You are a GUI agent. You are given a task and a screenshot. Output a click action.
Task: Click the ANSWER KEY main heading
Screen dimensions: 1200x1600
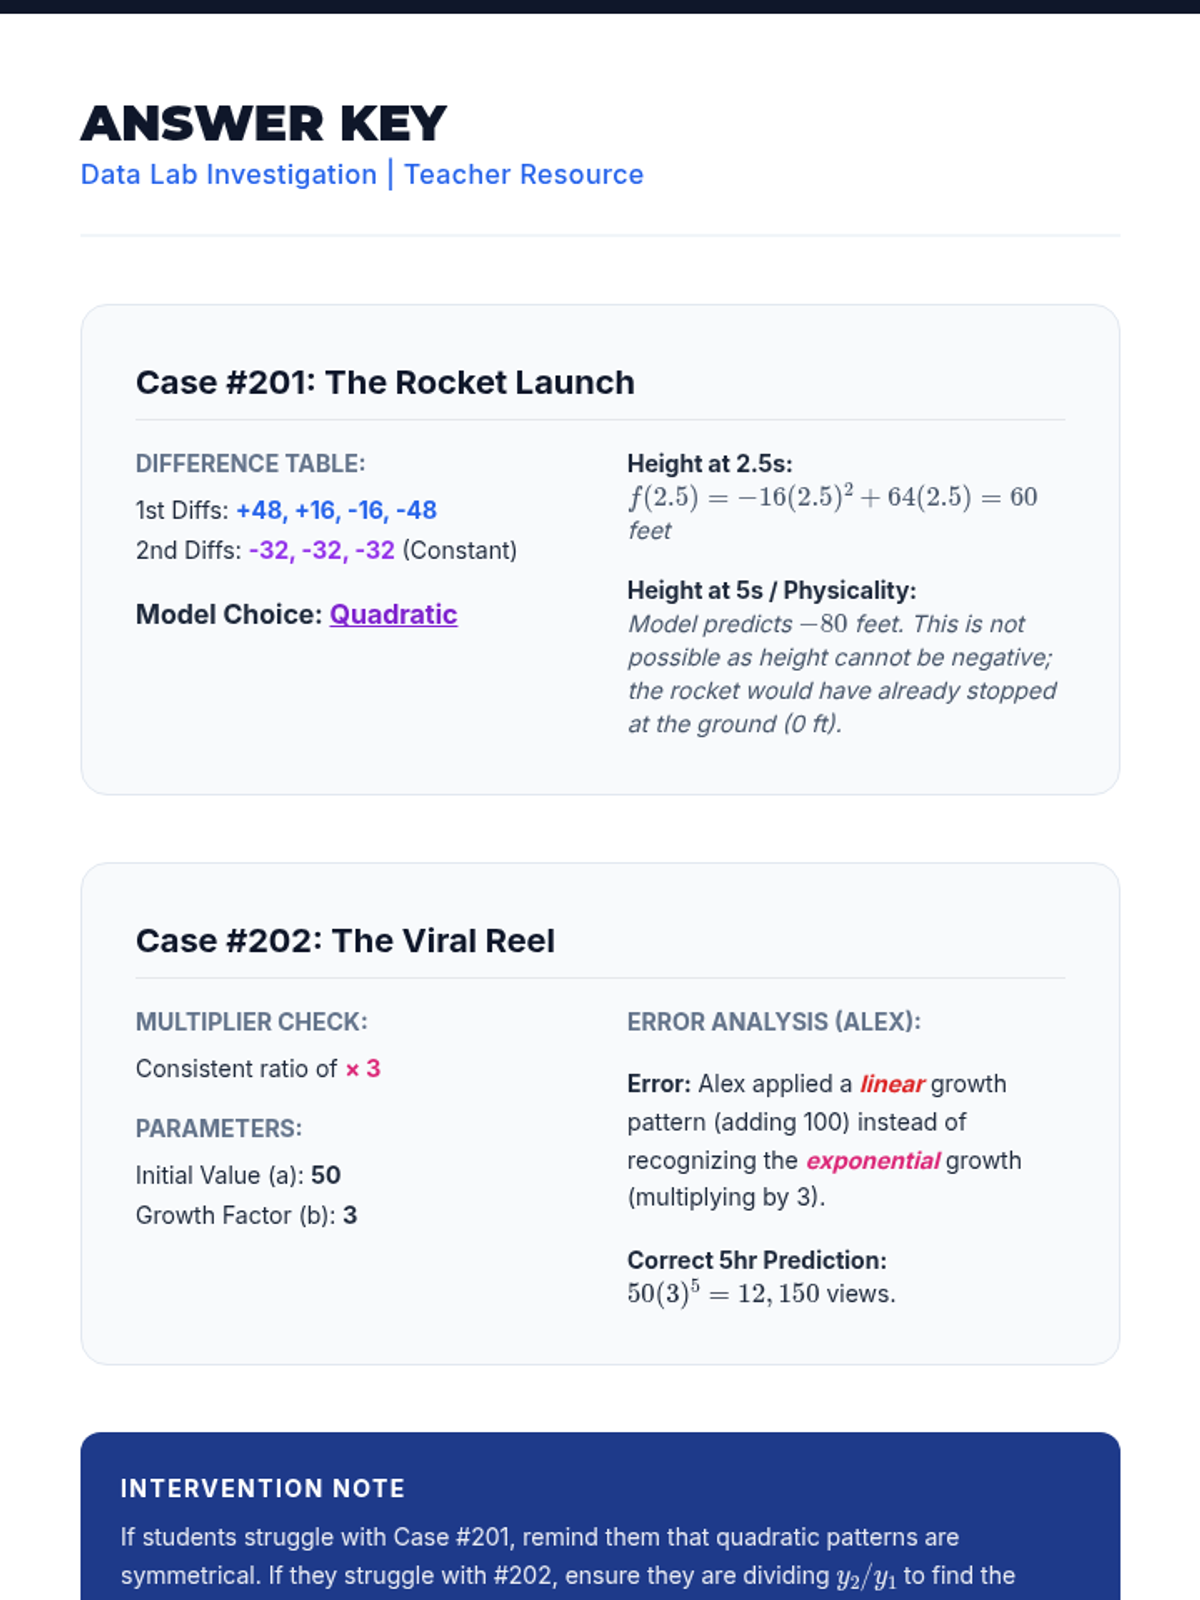[264, 124]
